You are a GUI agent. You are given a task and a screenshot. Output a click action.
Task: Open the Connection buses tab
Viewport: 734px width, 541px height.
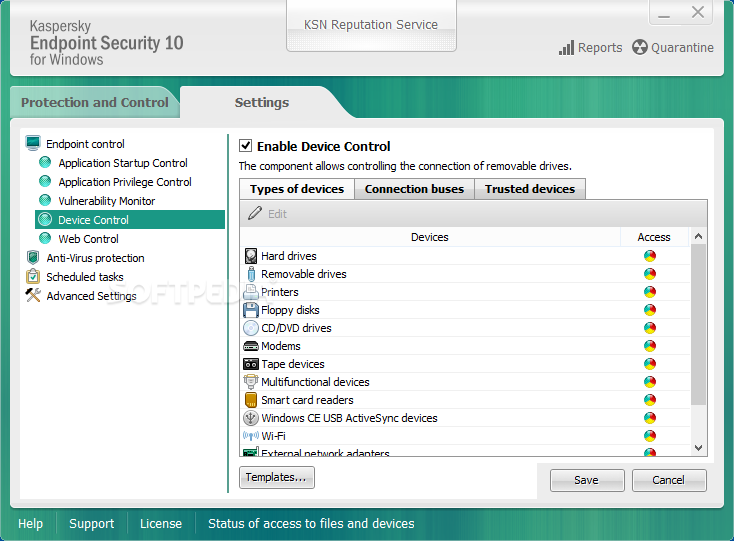point(414,189)
